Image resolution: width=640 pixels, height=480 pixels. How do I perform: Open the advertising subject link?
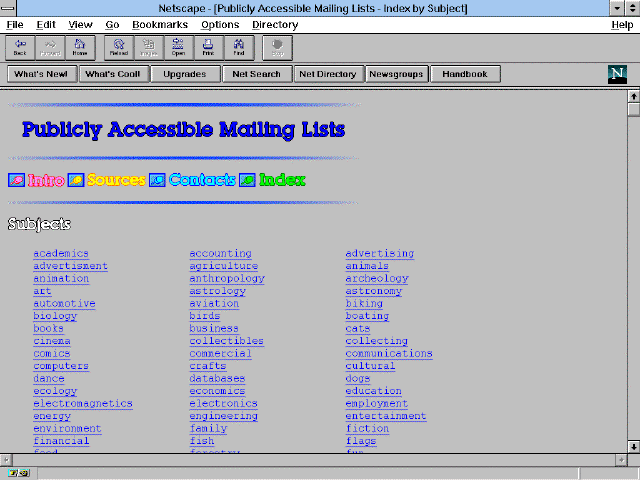[380, 253]
